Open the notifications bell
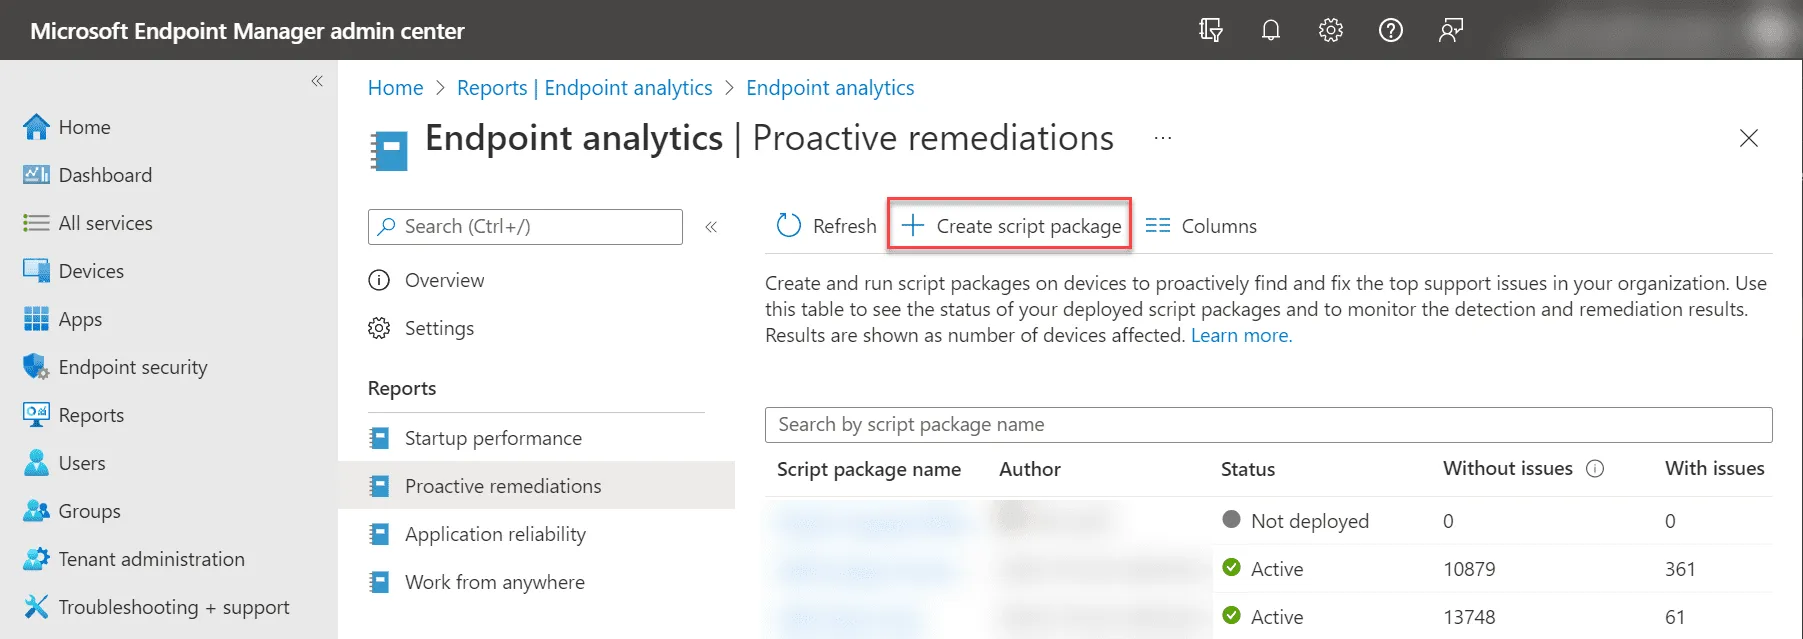Image resolution: width=1803 pixels, height=639 pixels. click(1271, 30)
